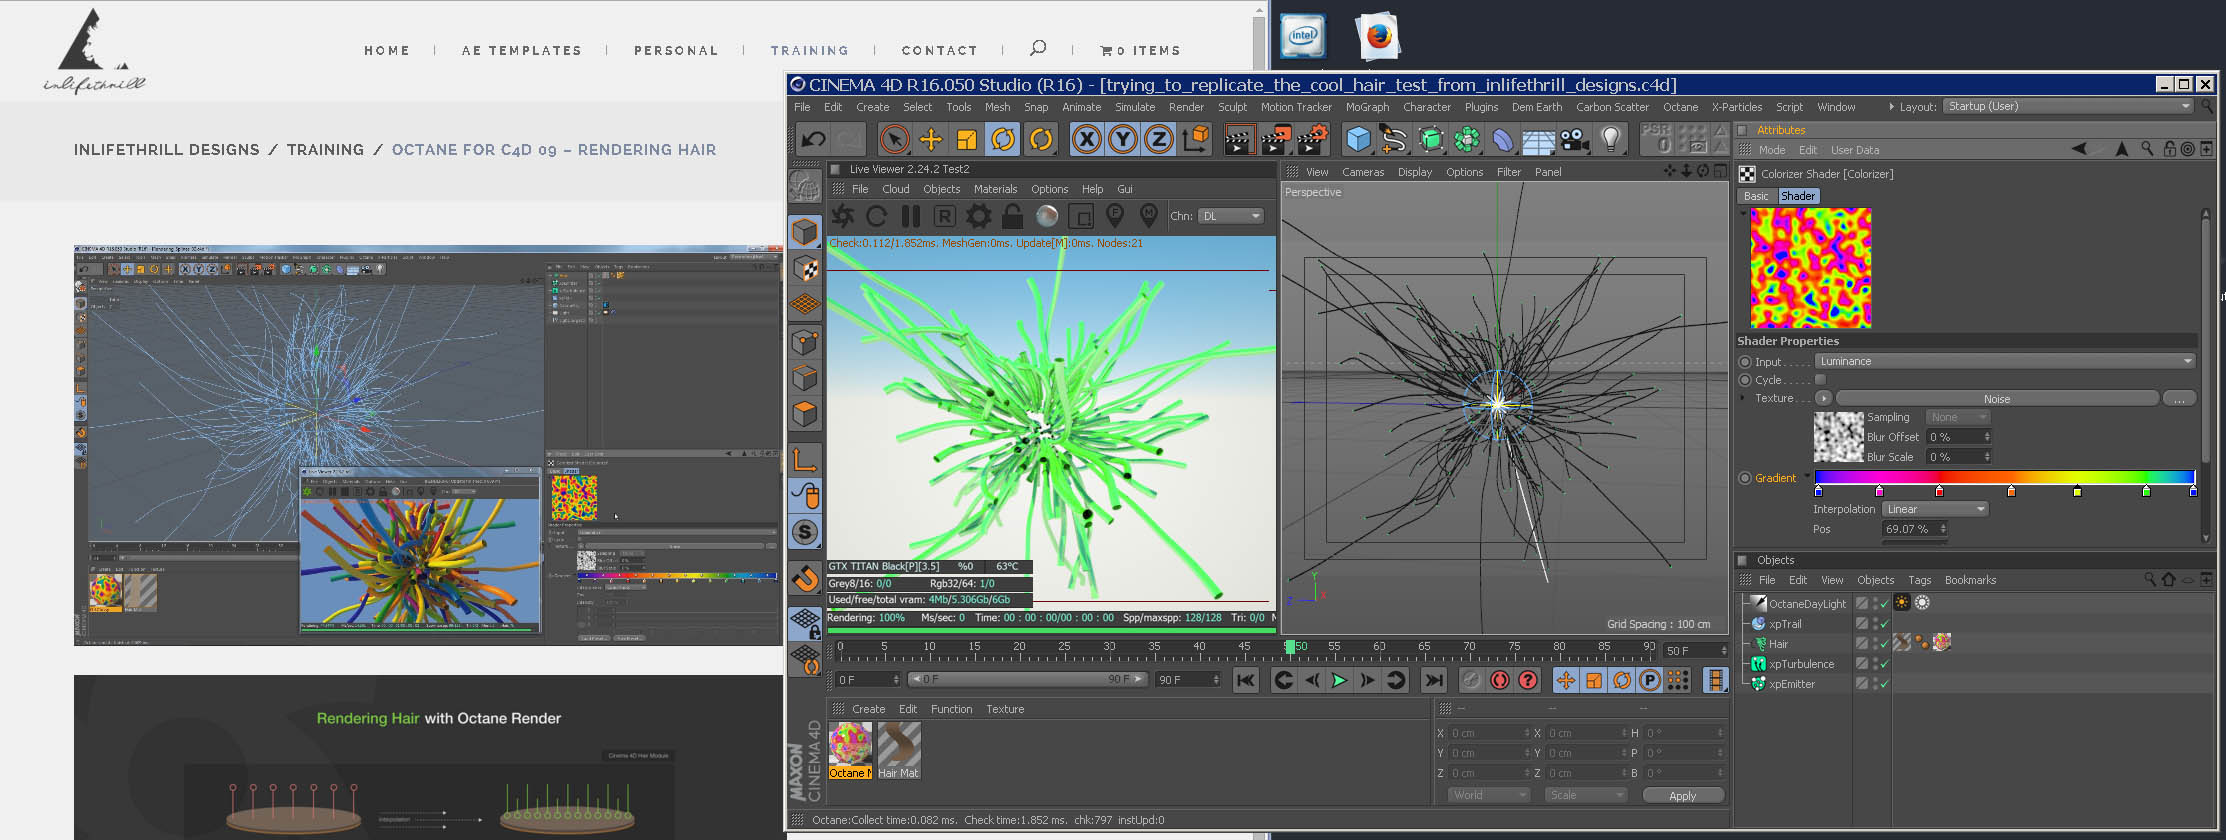The height and width of the screenshot is (840, 2226).
Task: Add a light using the bulb icon
Action: 1611,140
